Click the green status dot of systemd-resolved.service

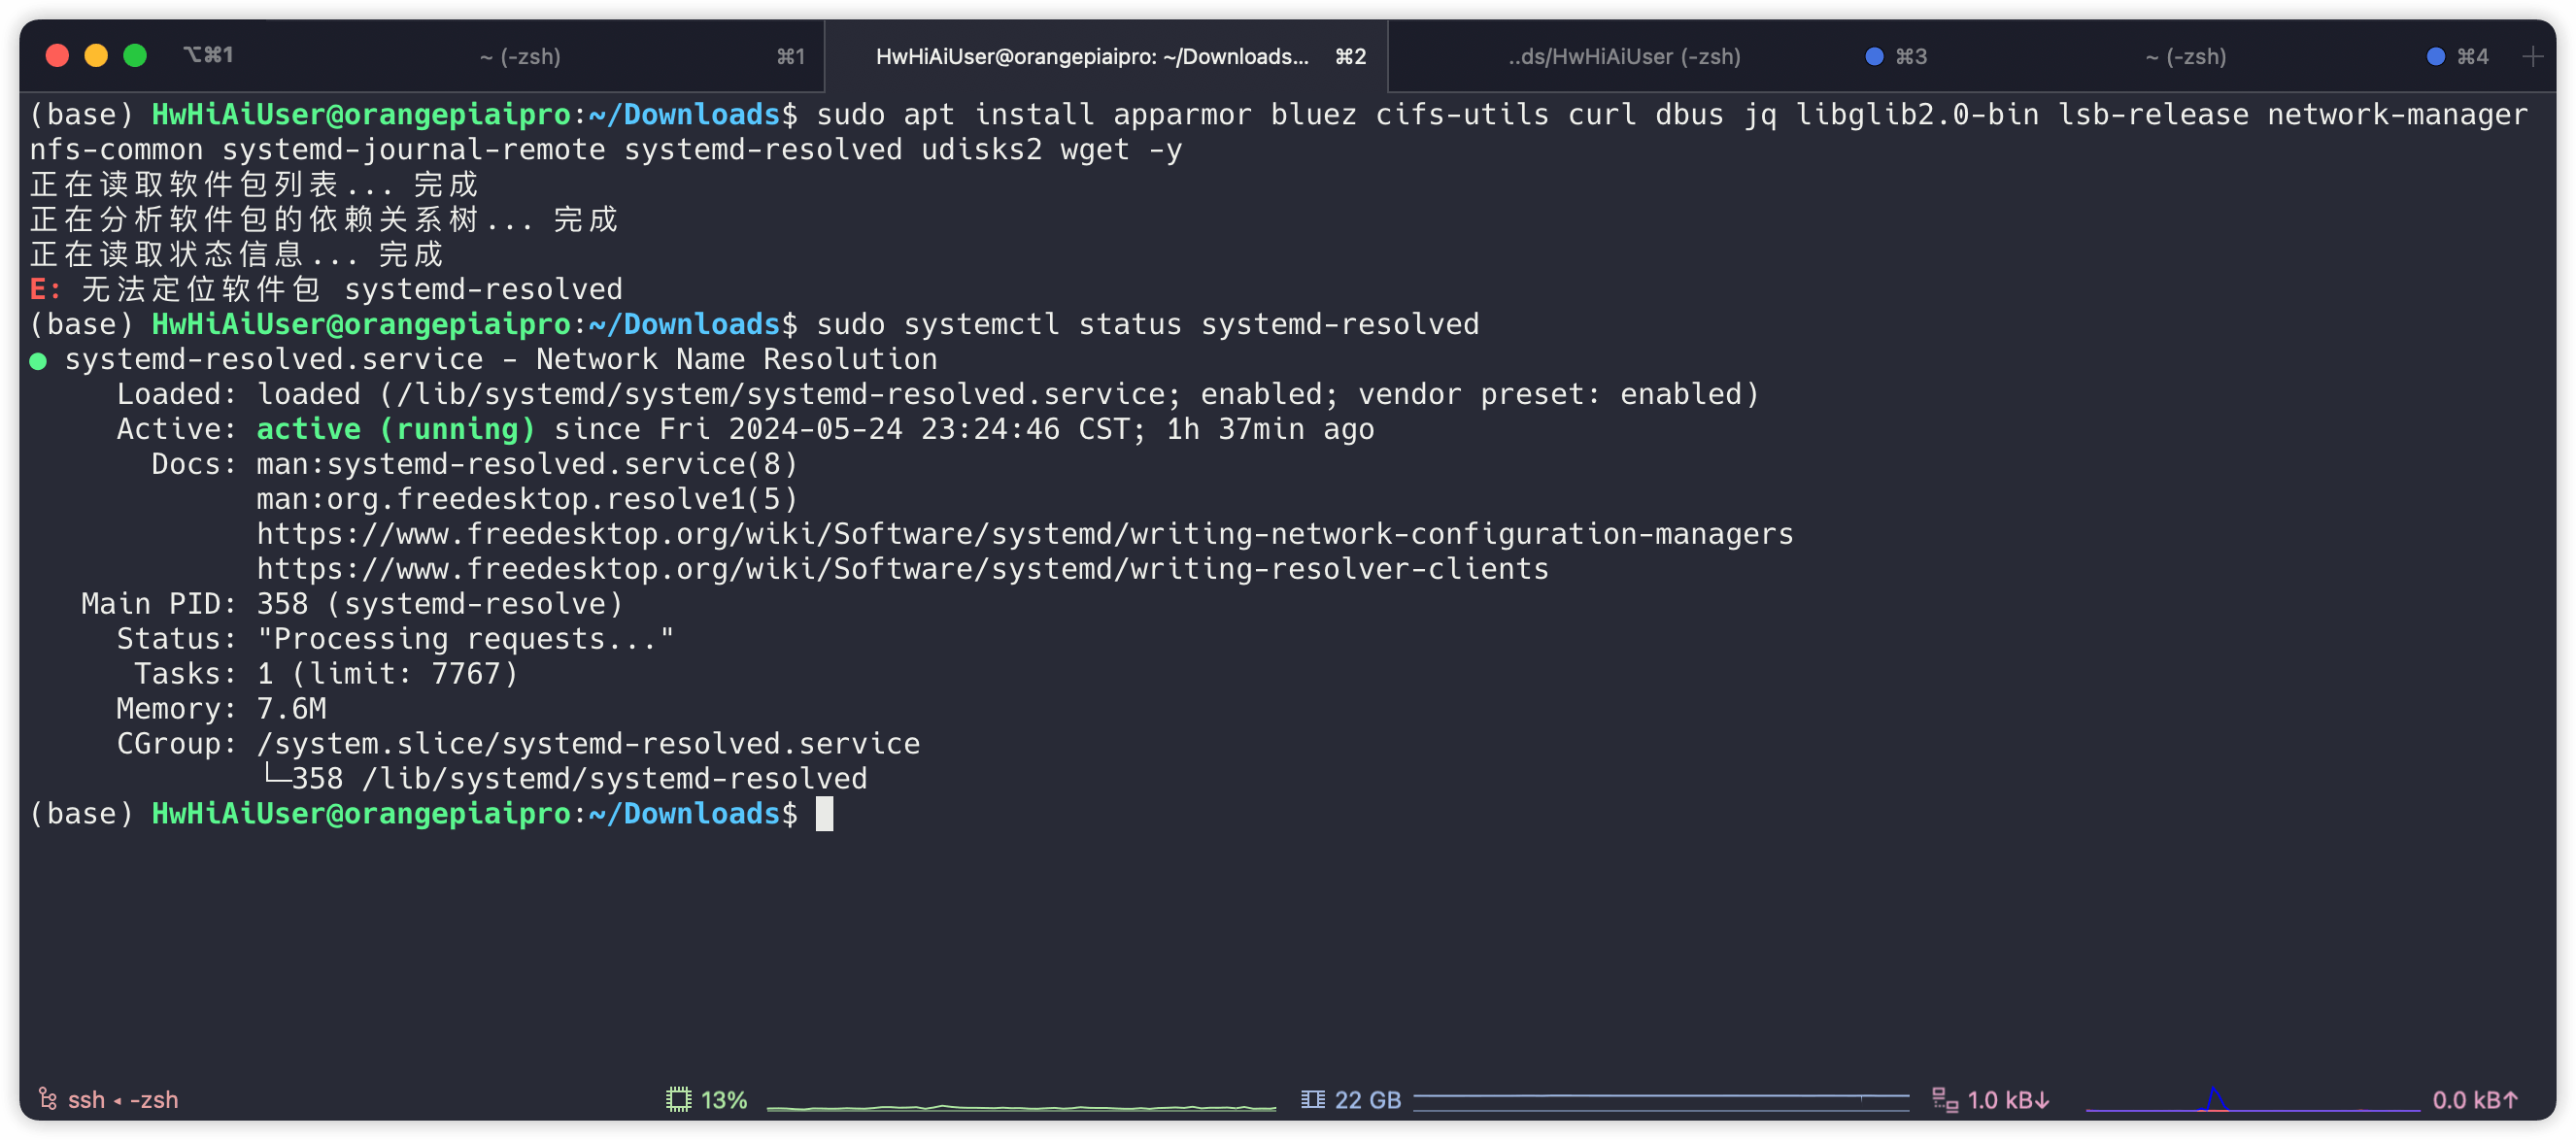[x=38, y=361]
